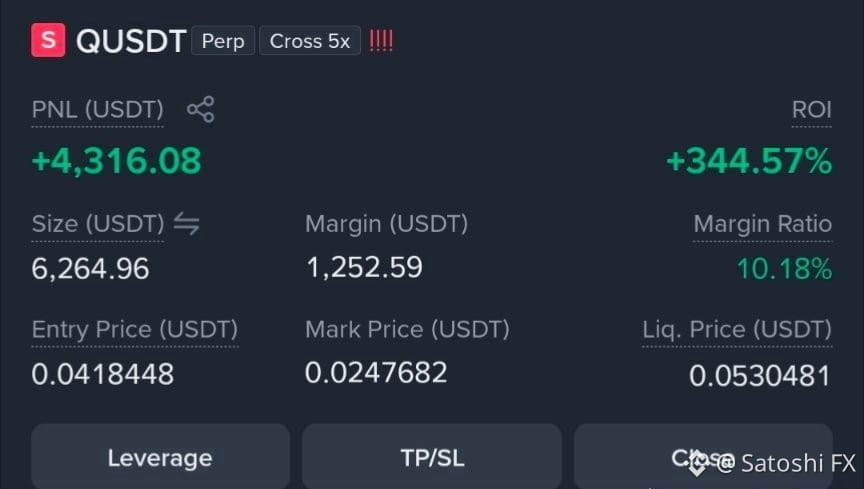Click the +344.57% ROI value

tap(749, 161)
